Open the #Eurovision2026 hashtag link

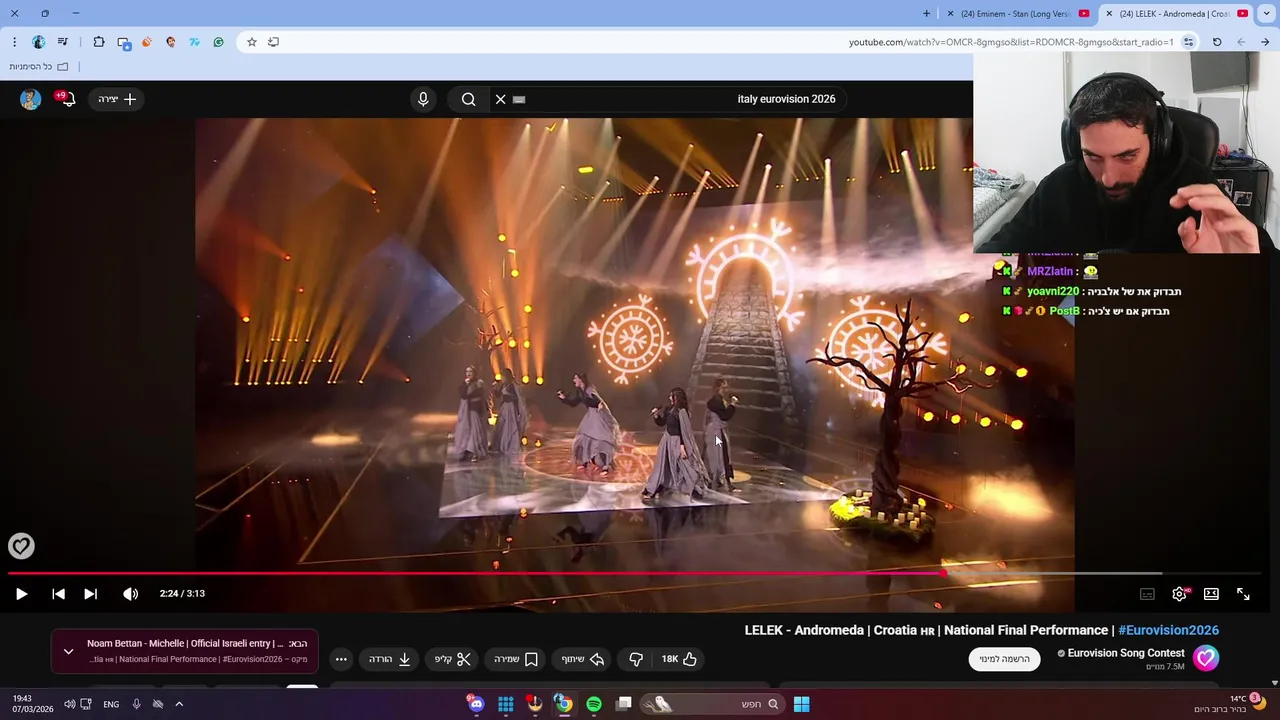(1168, 630)
